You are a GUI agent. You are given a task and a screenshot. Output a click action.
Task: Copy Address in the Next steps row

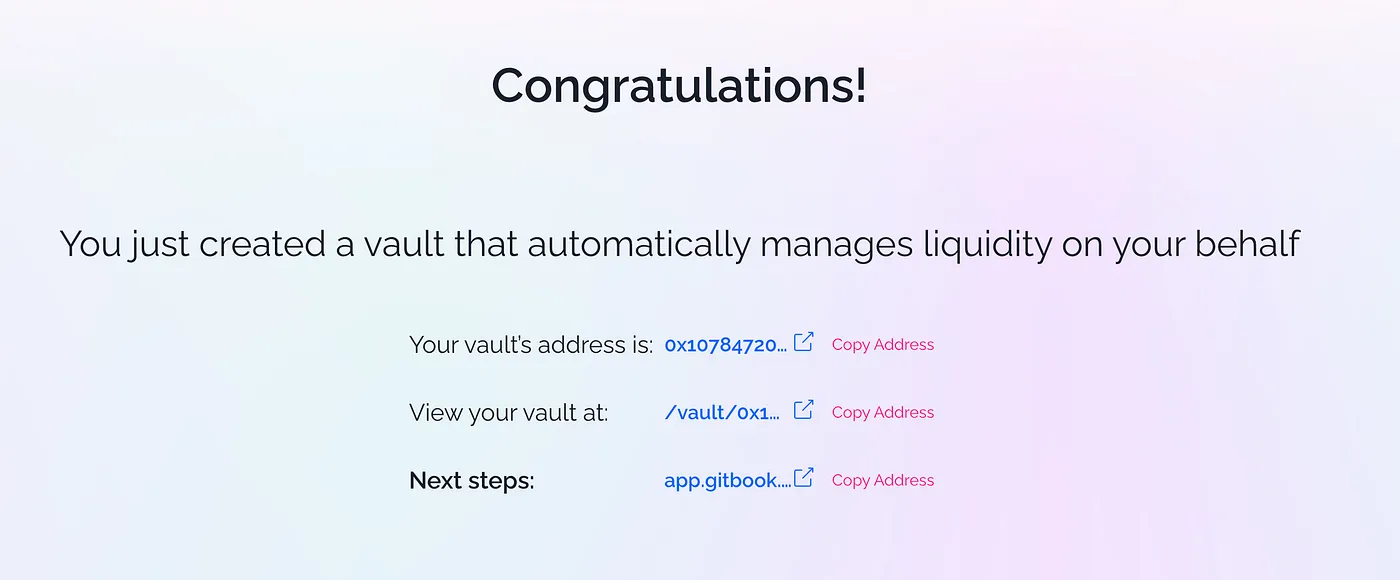882,481
